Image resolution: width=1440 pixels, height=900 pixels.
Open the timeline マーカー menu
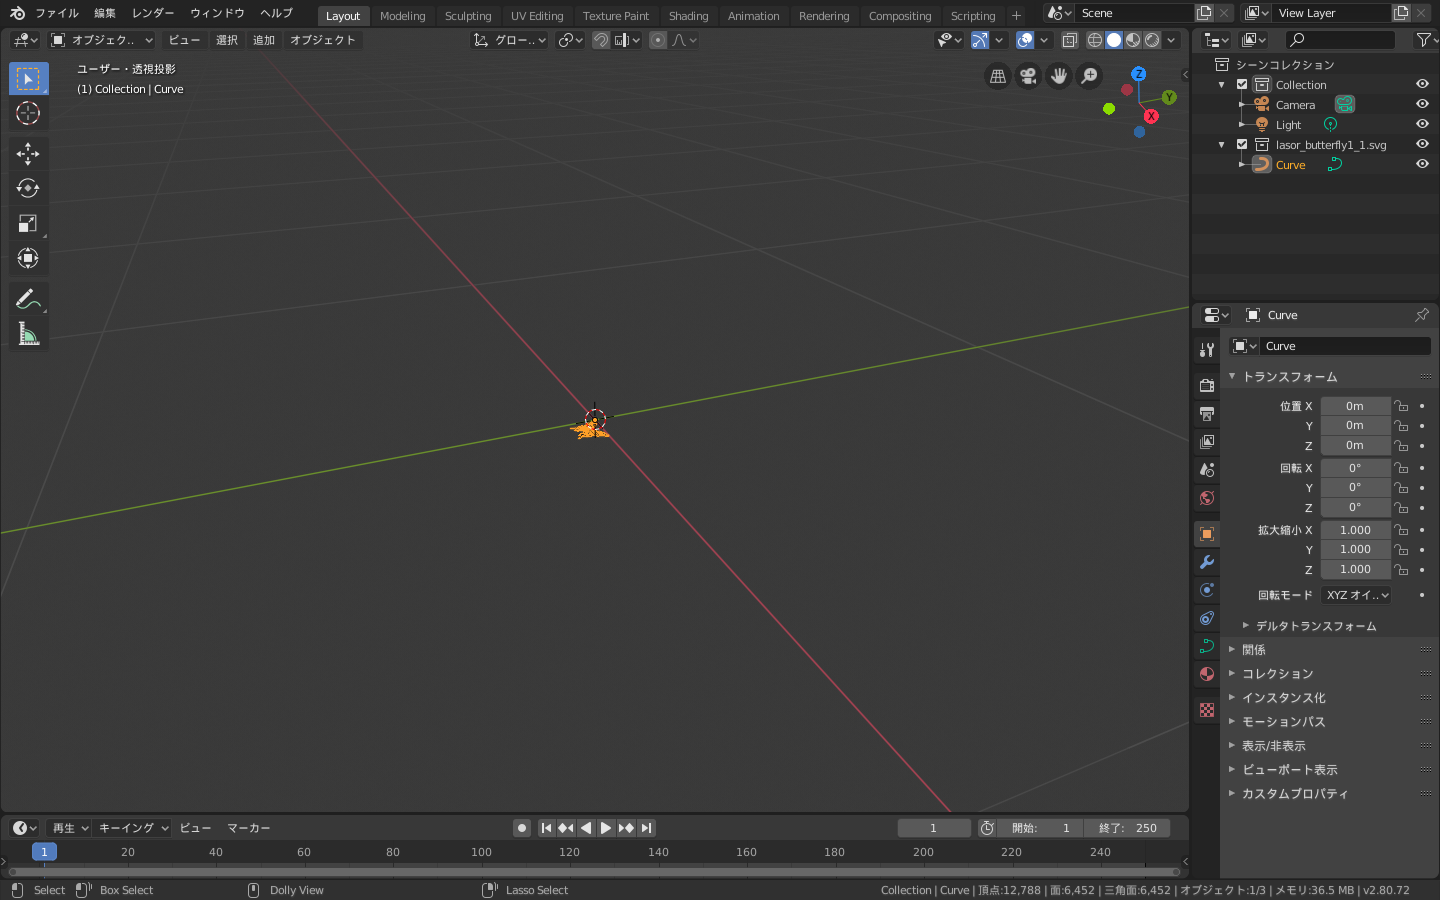[249, 828]
